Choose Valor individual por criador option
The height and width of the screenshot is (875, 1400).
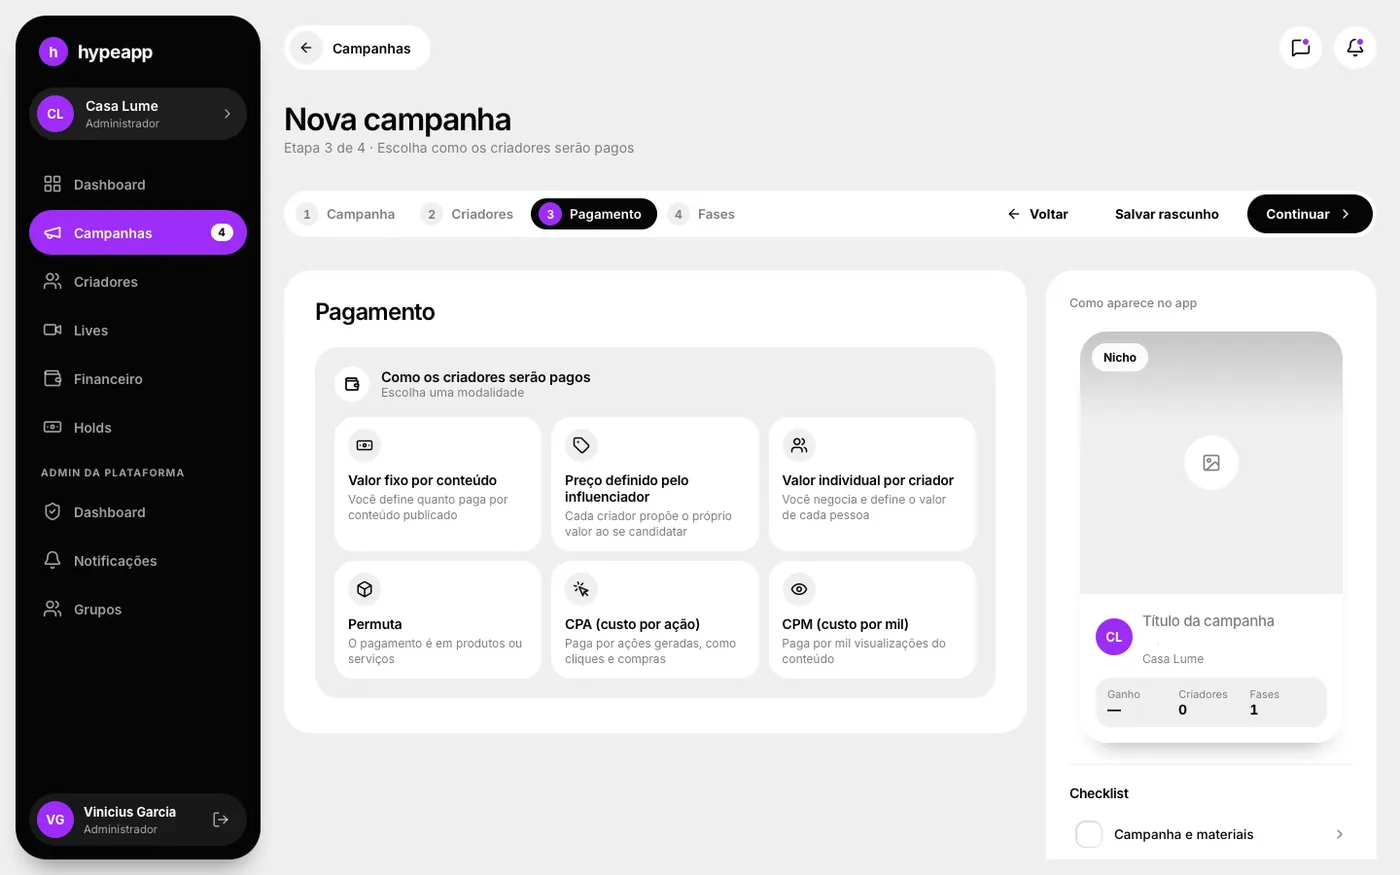pos(872,484)
